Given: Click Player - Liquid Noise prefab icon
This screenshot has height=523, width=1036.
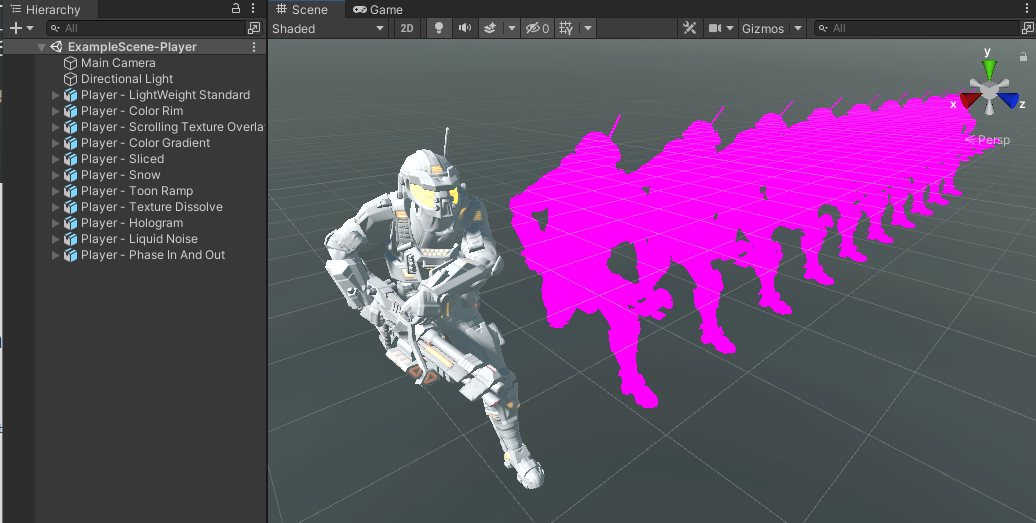Looking at the screenshot, I should (x=70, y=239).
